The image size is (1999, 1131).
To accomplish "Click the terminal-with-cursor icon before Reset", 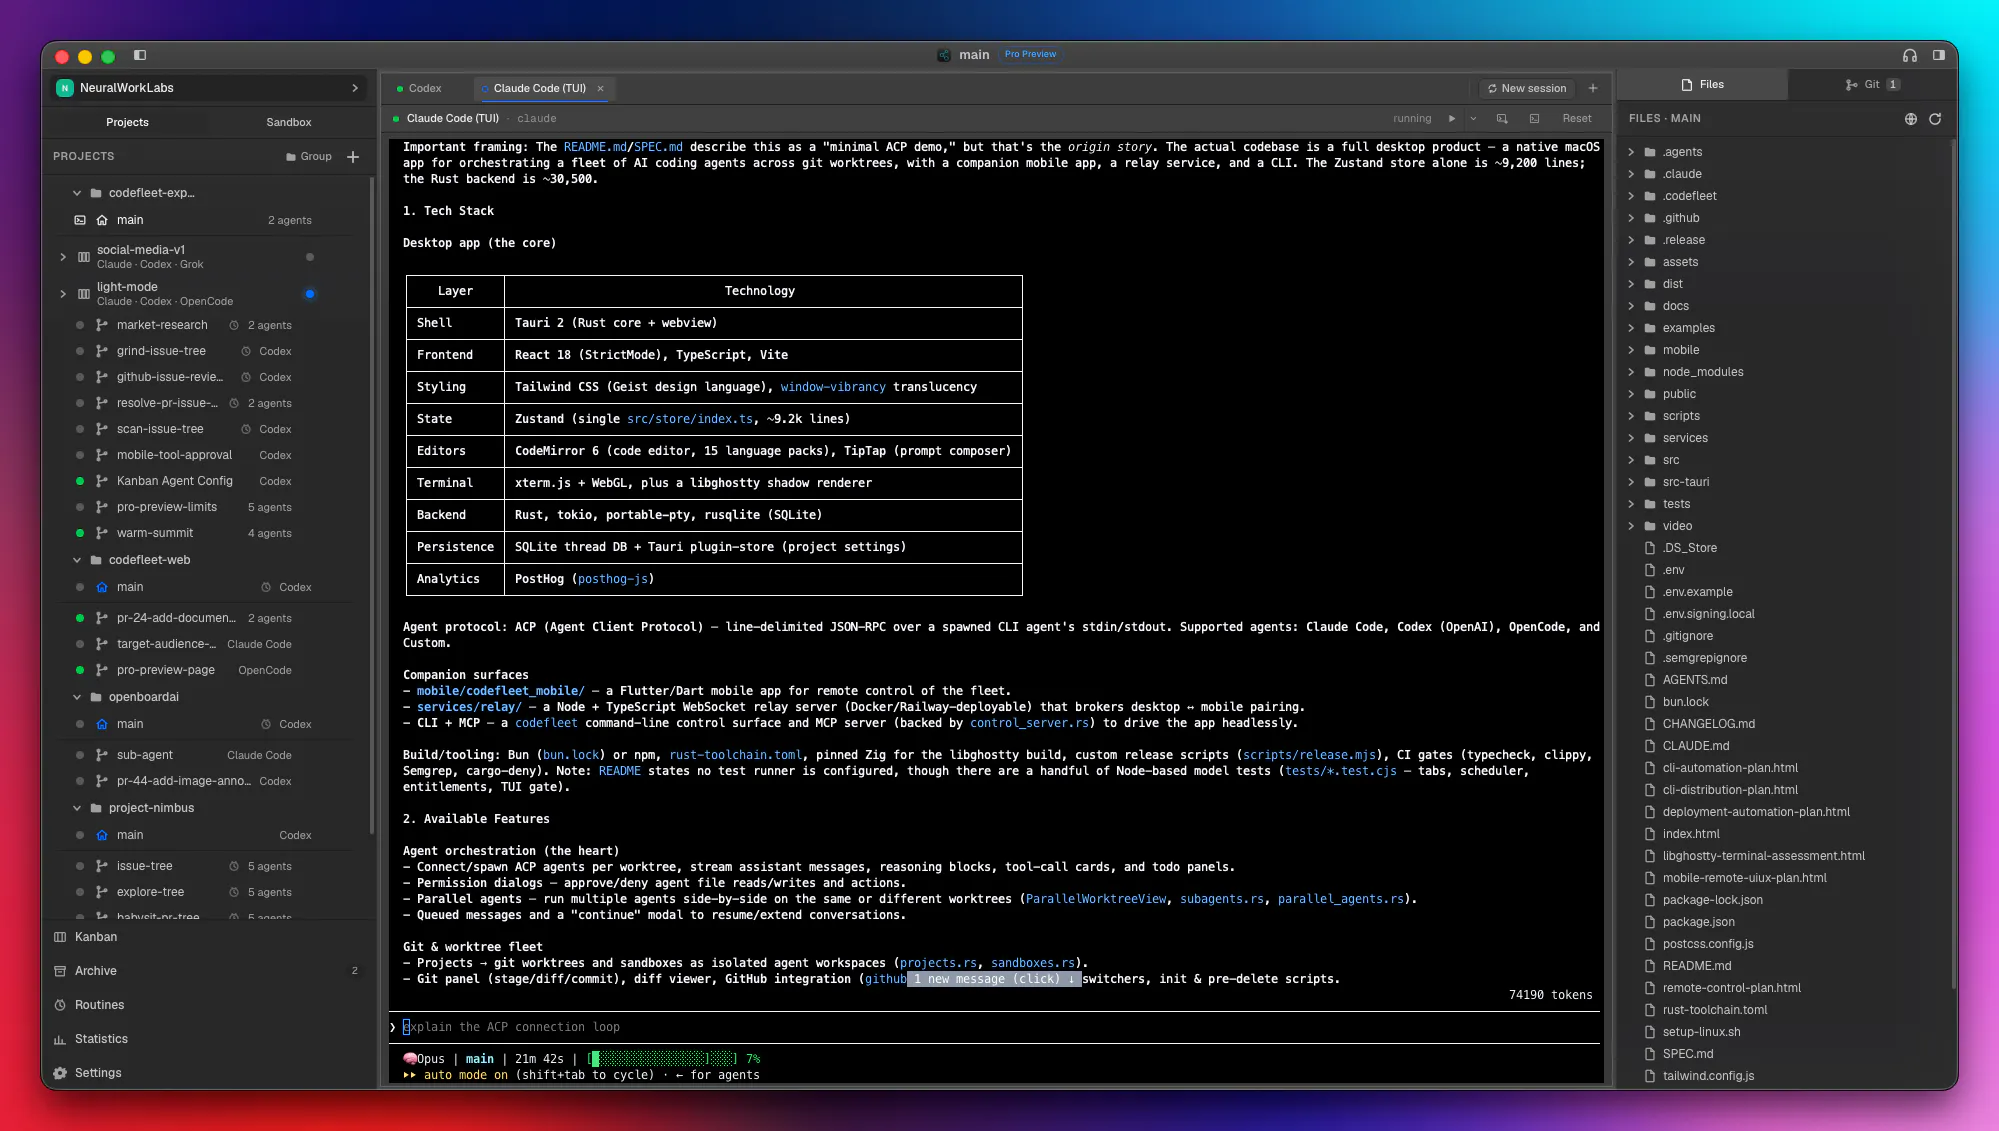I will click(x=1502, y=119).
